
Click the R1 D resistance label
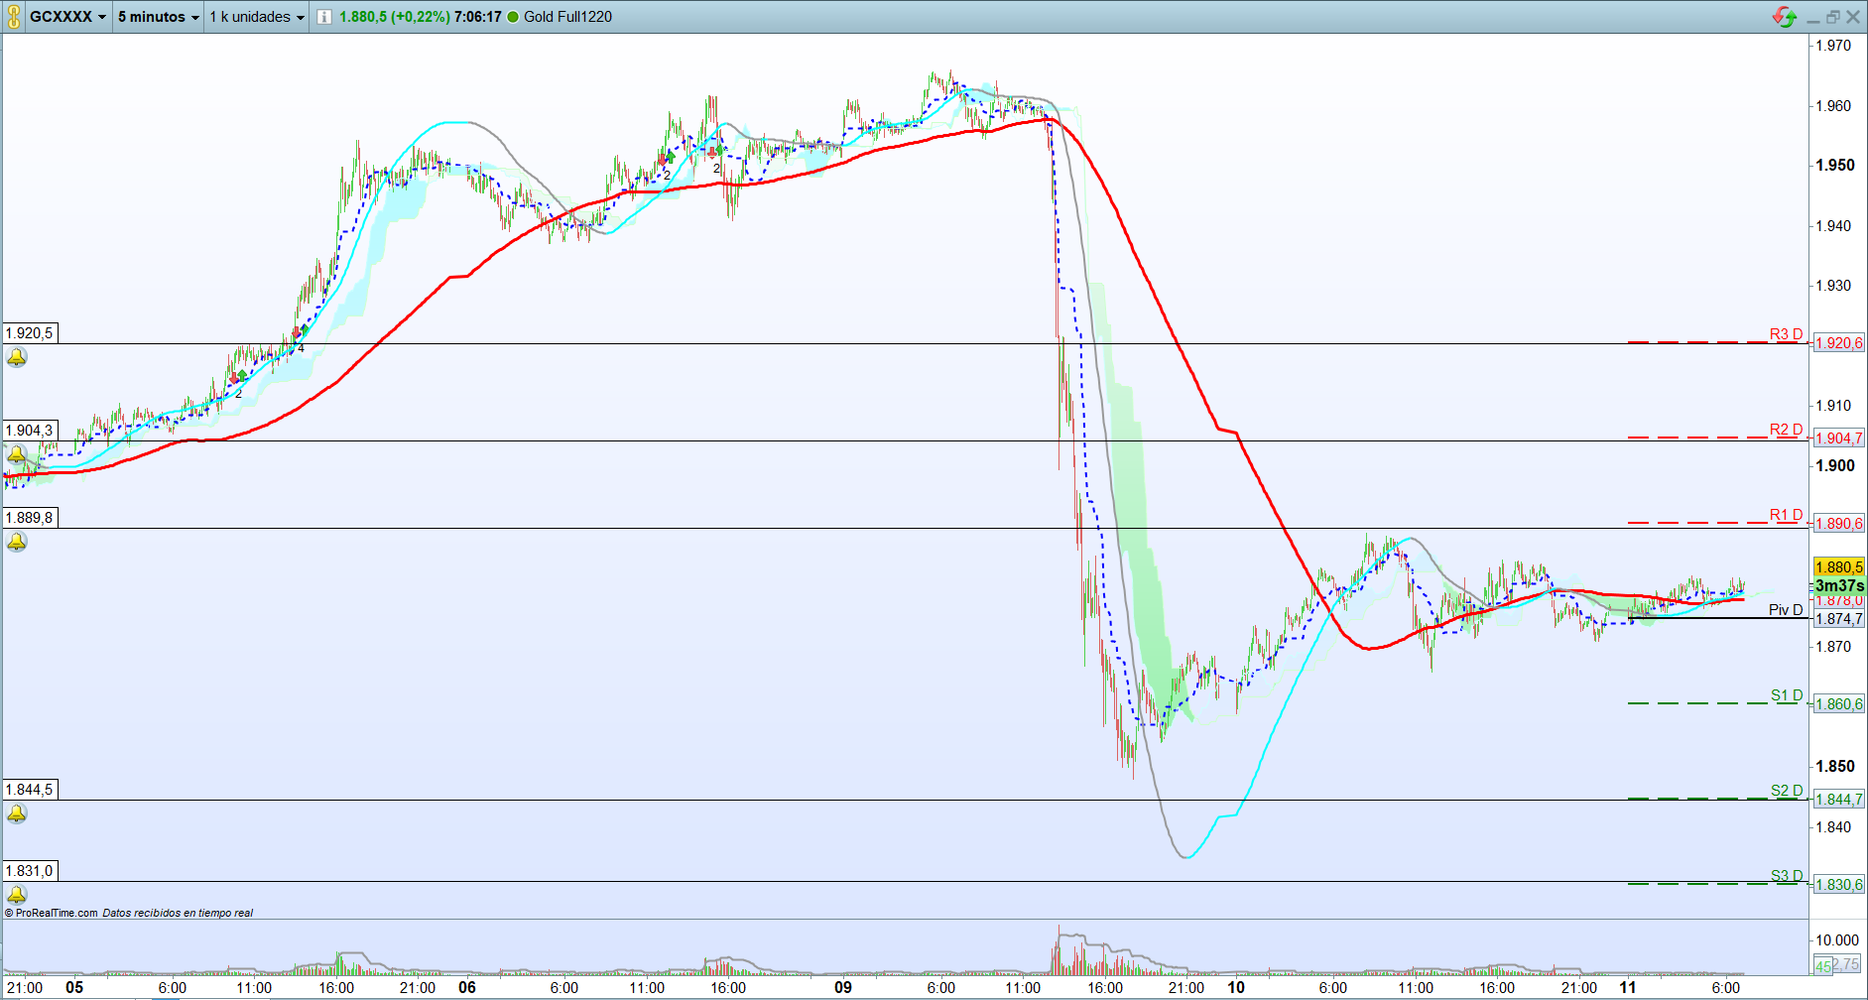tap(1786, 515)
